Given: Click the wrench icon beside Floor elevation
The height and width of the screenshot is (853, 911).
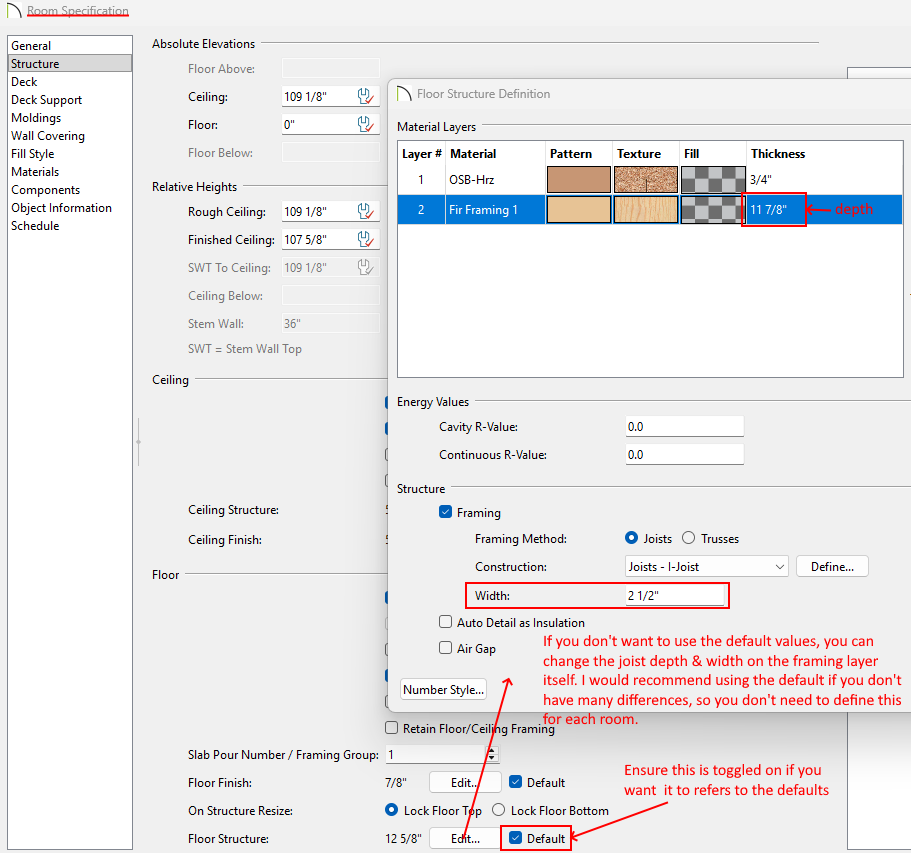Looking at the screenshot, I should coord(366,125).
